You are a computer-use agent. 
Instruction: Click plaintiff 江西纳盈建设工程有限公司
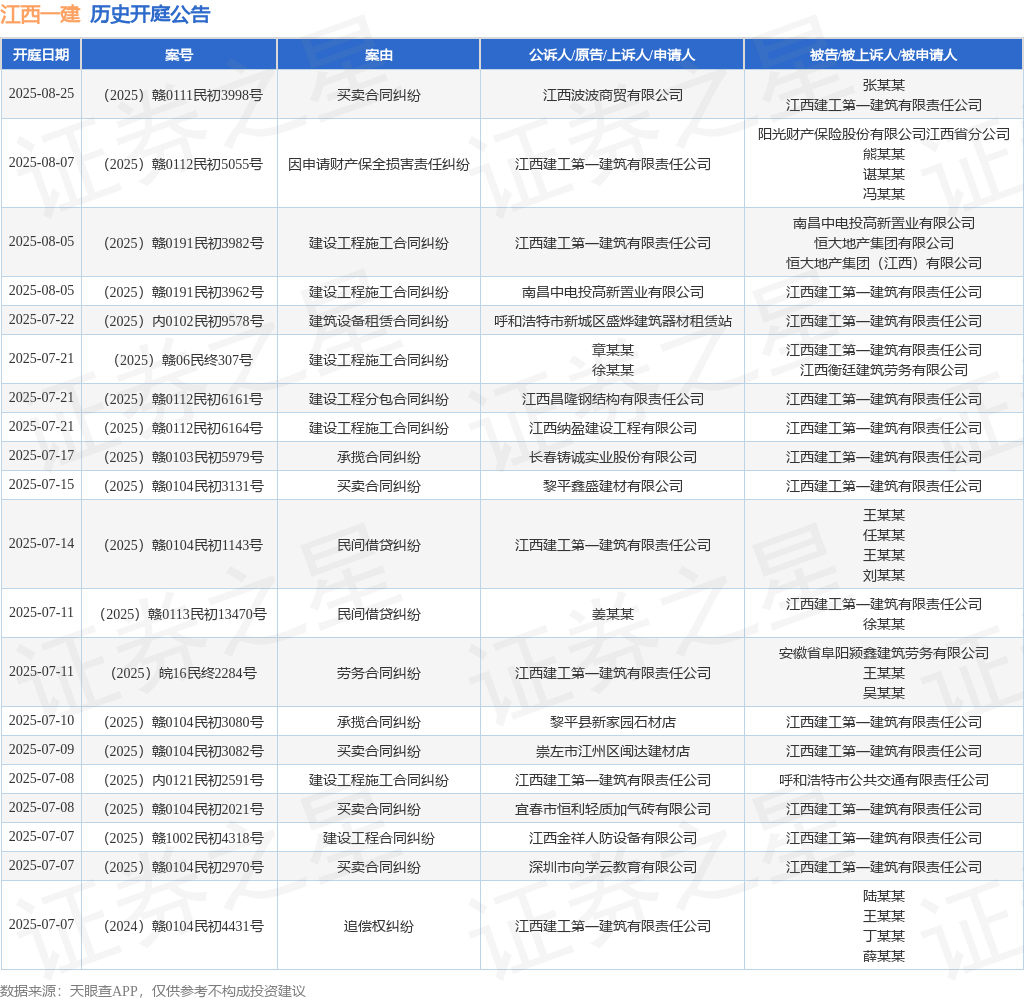tap(613, 428)
